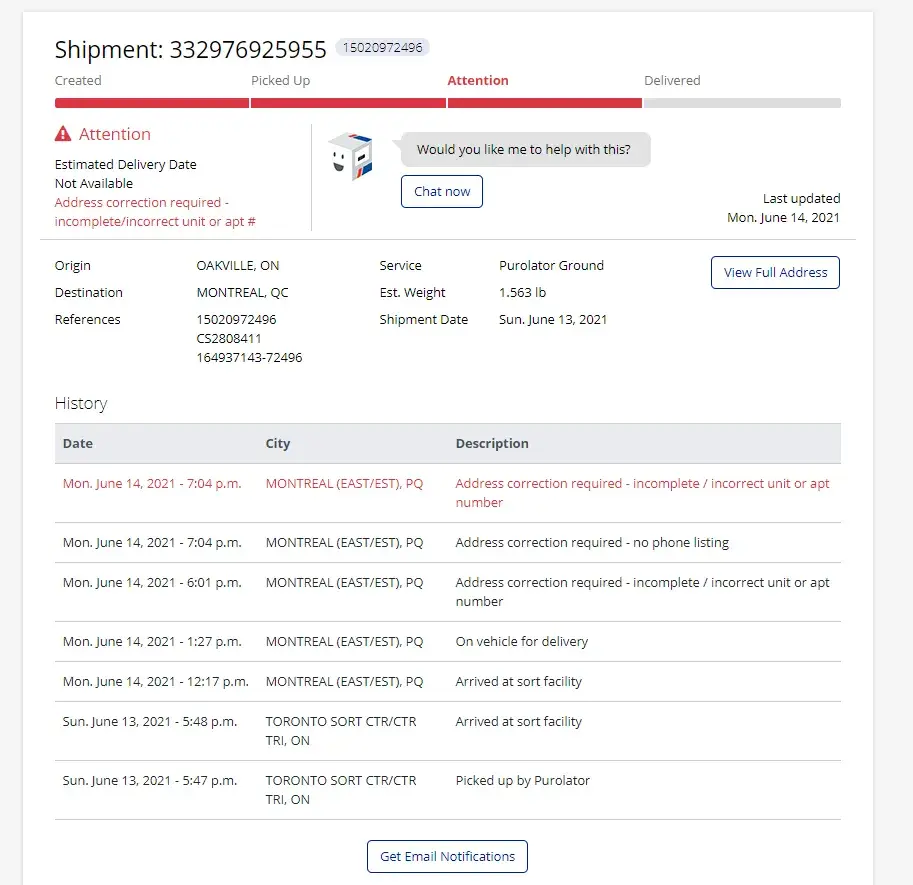Click red address correction warning under Estimated Delivery
Image resolution: width=913 pixels, height=885 pixels.
(x=155, y=212)
